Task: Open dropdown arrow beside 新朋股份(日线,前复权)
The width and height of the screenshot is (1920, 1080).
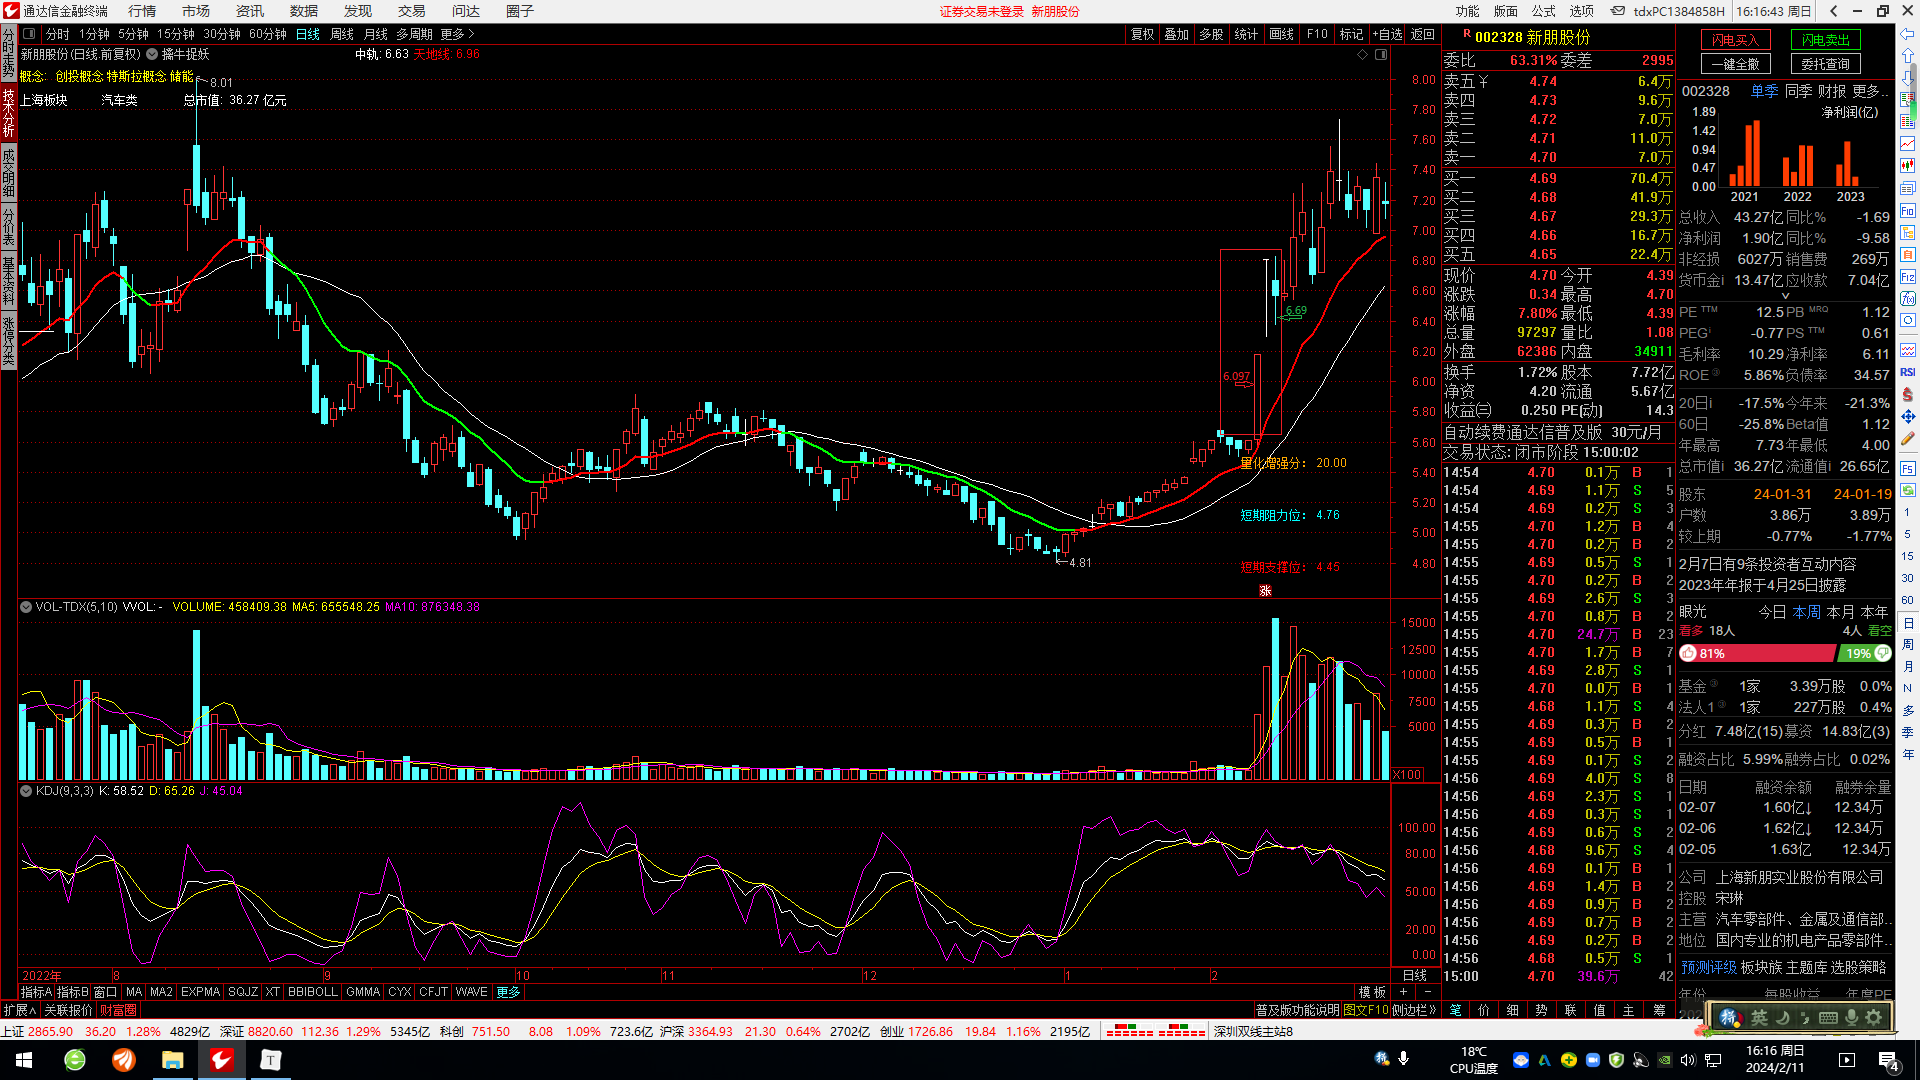Action: tap(152, 54)
